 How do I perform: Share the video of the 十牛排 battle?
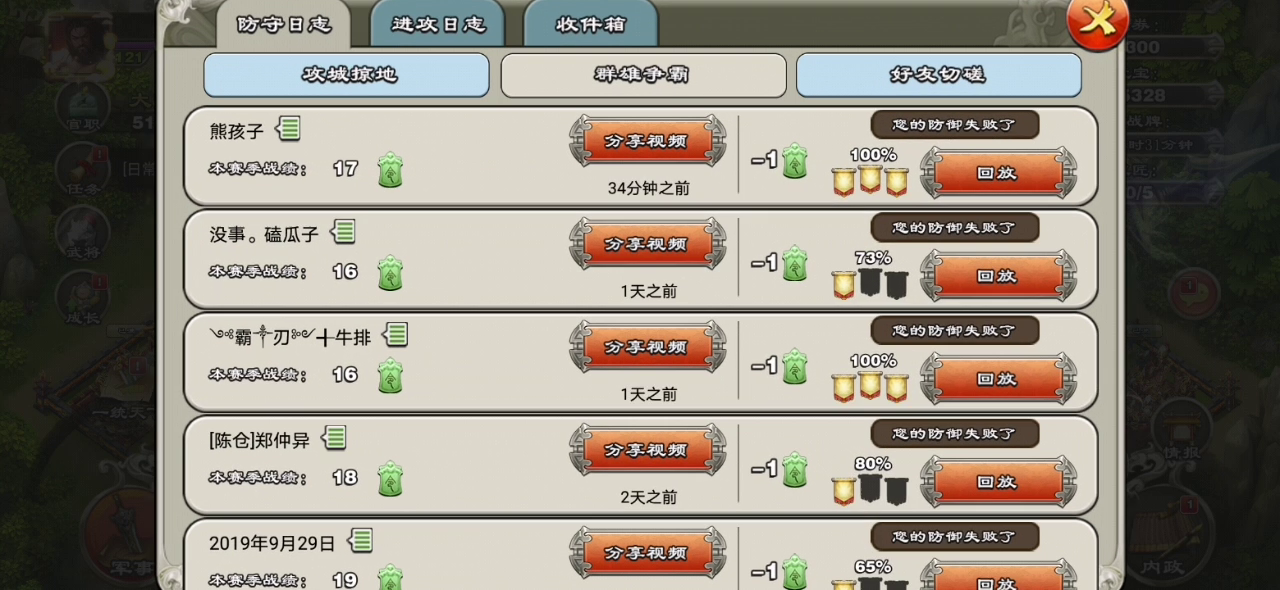tap(647, 347)
